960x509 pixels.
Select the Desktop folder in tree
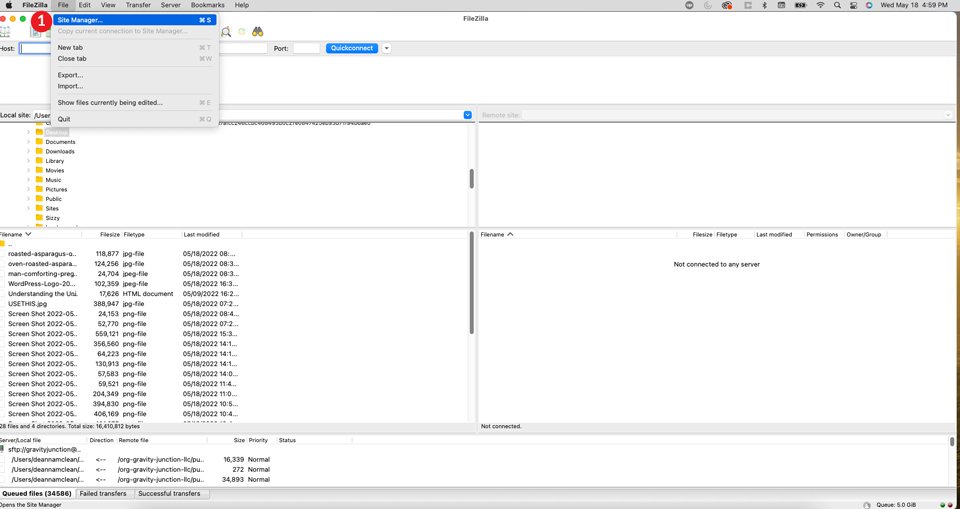click(x=56, y=132)
